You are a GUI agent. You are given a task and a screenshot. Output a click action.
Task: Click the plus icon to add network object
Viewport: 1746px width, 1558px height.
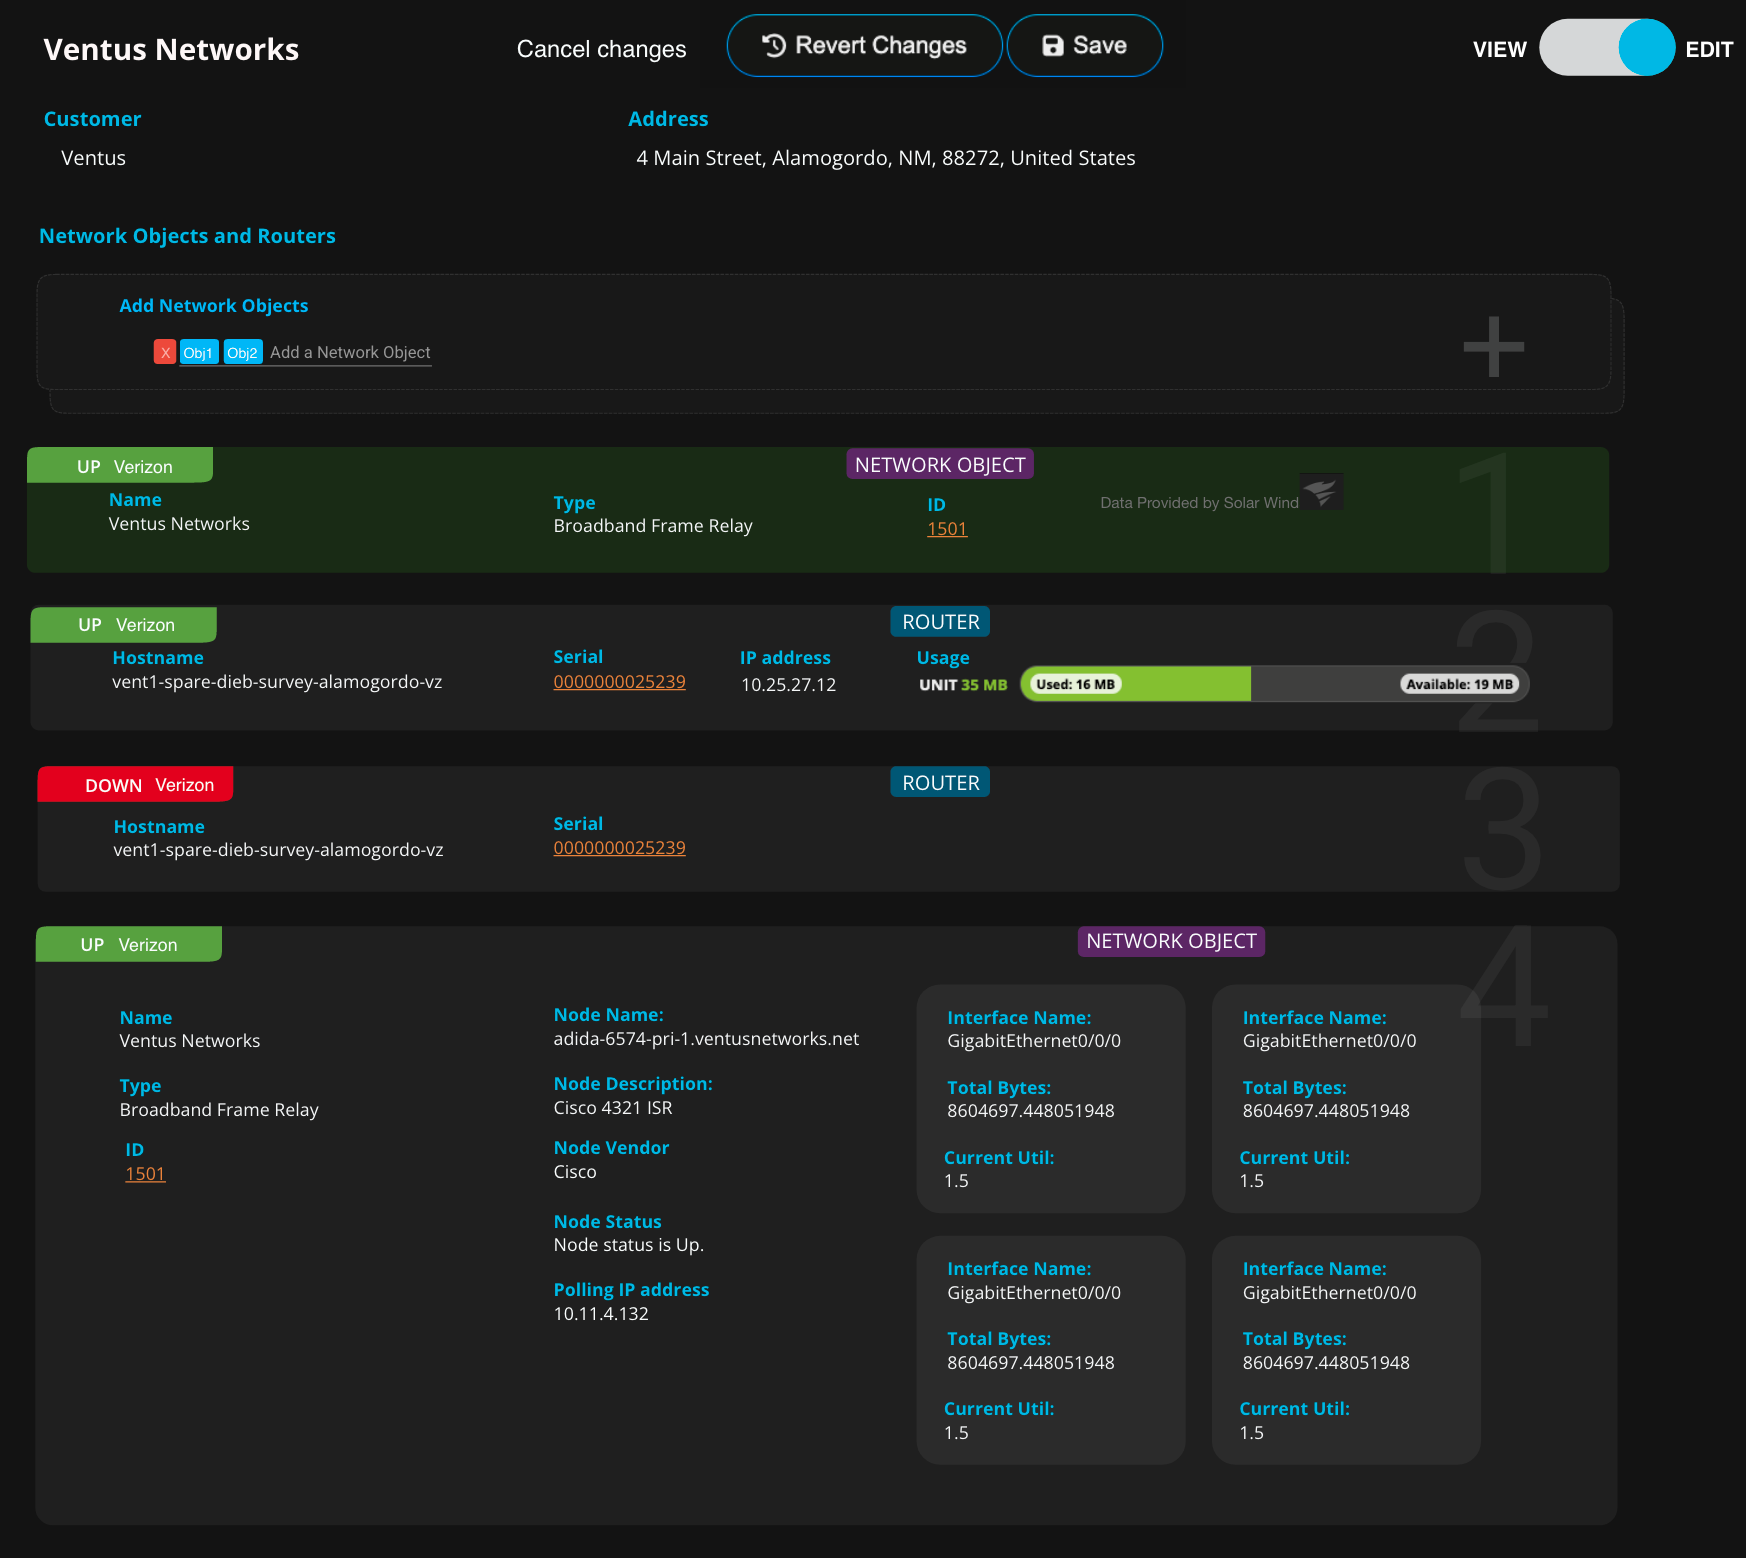[1493, 347]
